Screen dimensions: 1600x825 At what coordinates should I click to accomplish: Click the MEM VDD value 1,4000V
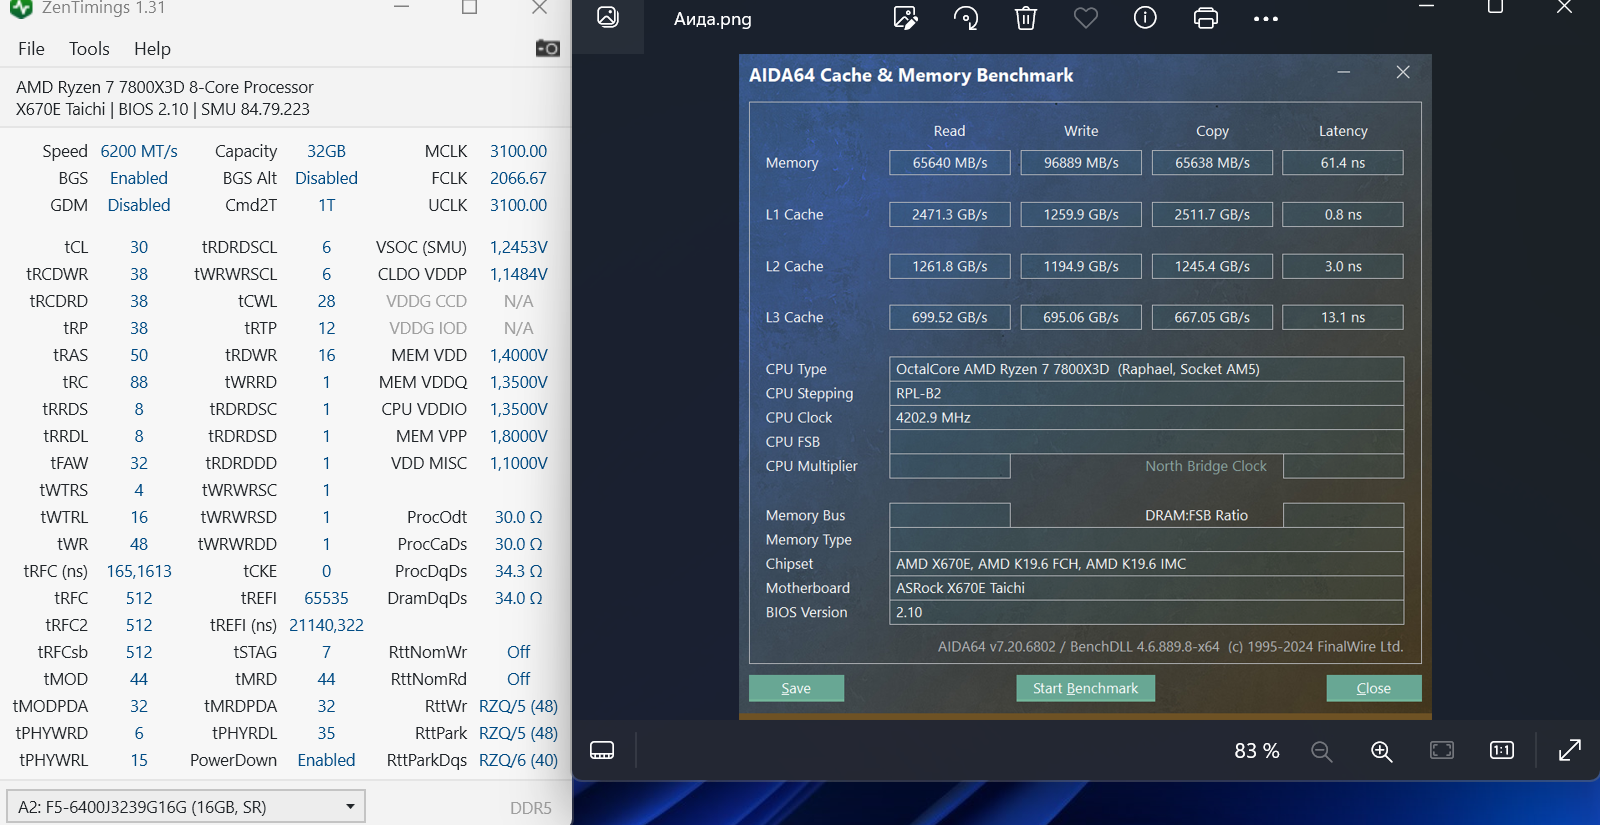pos(518,355)
